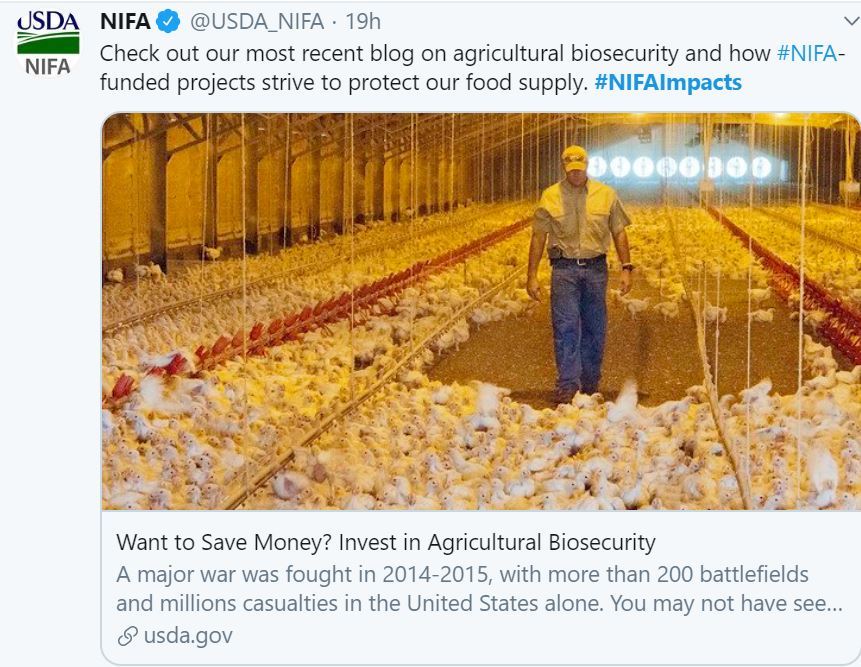Click the lit ventilation fans in the photo

[682, 167]
